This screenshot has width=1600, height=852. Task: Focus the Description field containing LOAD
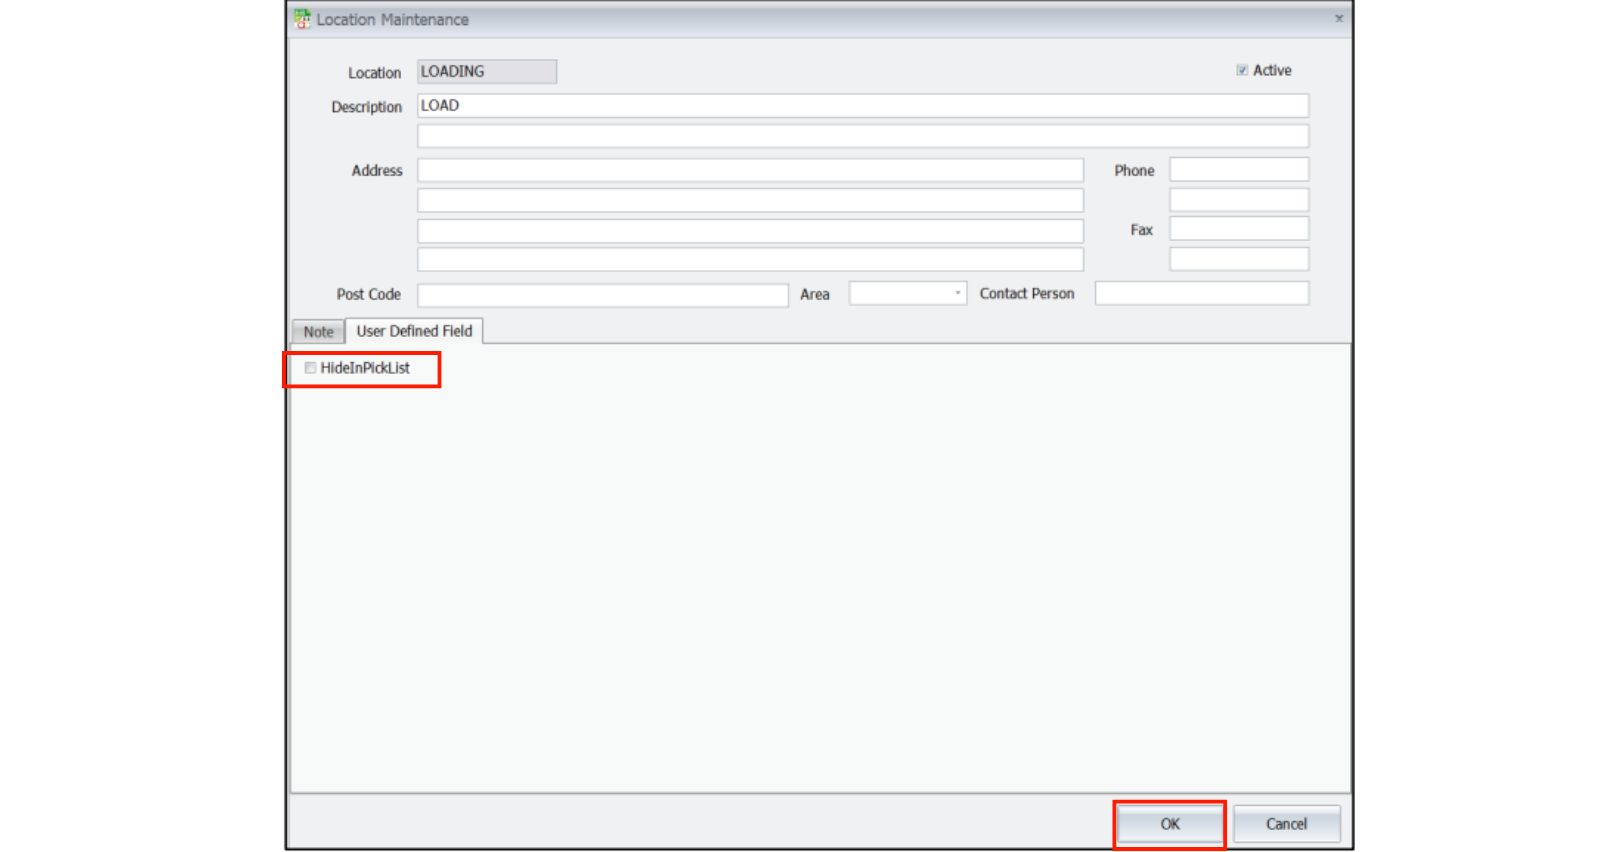862,106
